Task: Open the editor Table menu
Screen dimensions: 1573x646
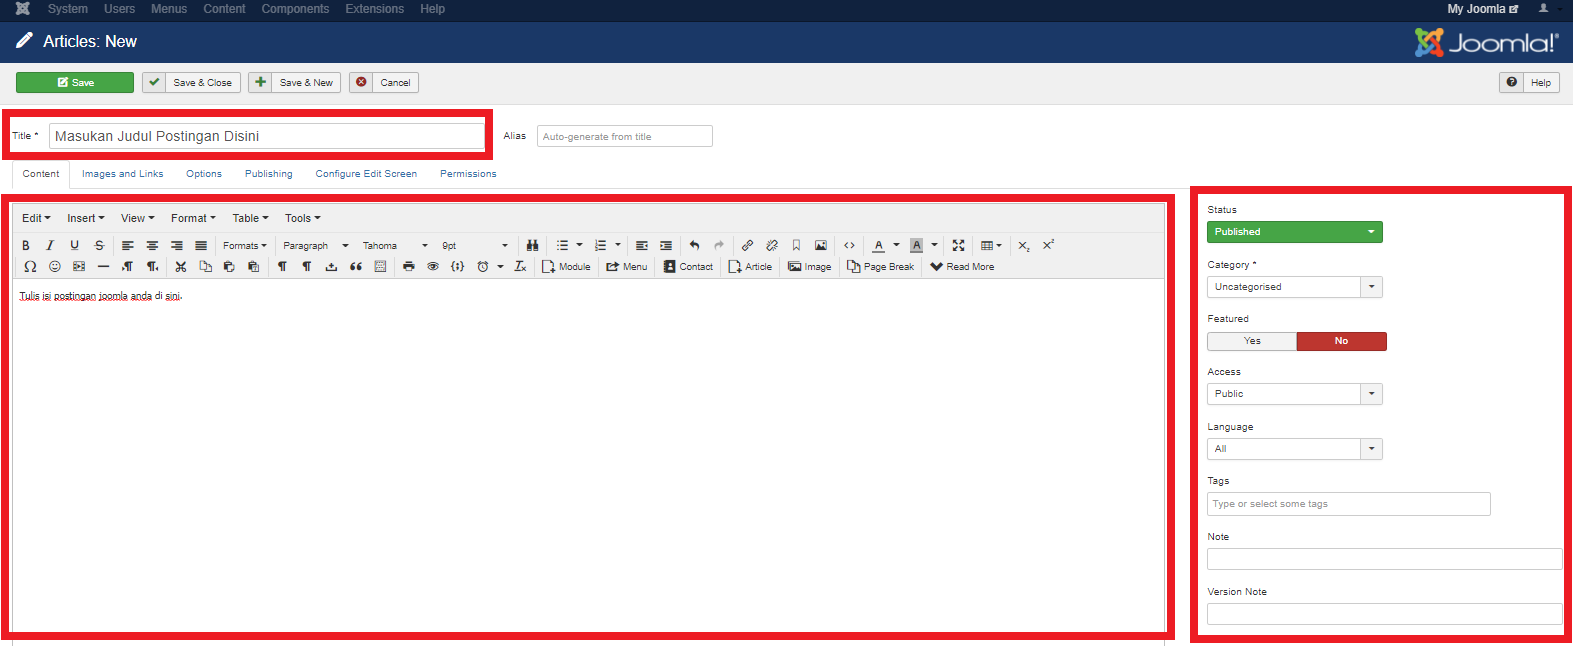Action: coord(251,218)
